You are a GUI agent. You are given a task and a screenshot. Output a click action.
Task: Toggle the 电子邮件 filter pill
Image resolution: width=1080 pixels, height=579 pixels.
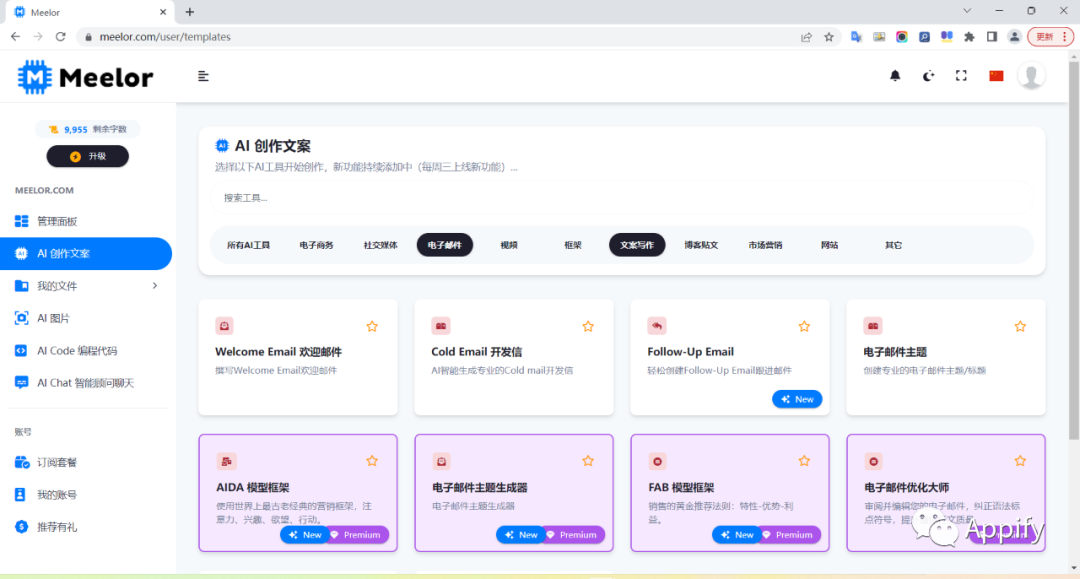coord(444,245)
